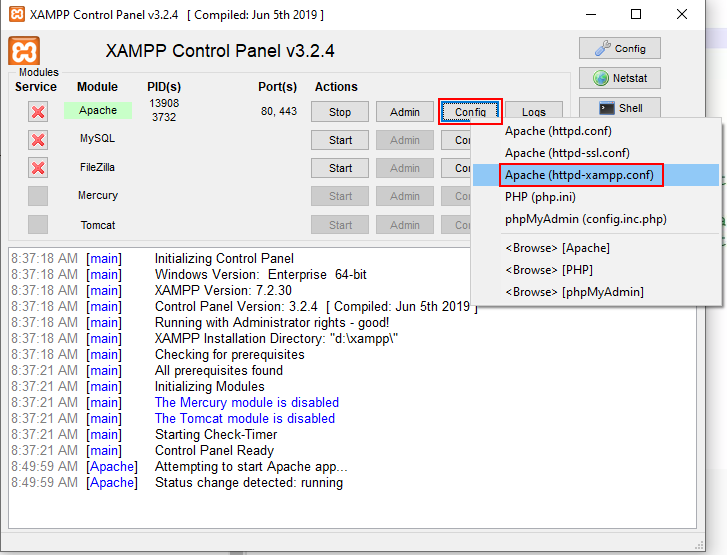Start the MySQL module
Image resolution: width=727 pixels, height=555 pixels.
[x=340, y=140]
